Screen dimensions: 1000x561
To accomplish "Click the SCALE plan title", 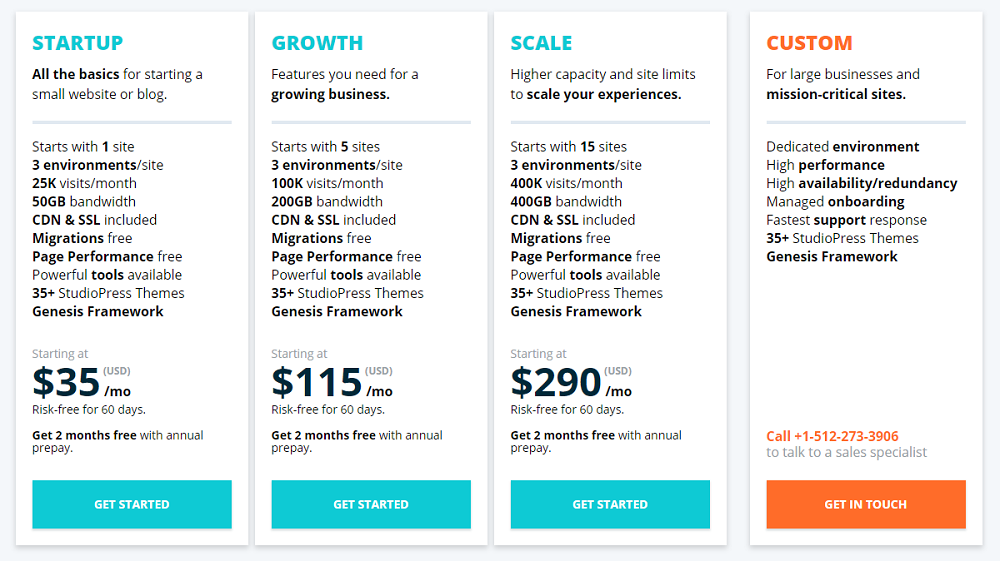I will pos(541,43).
